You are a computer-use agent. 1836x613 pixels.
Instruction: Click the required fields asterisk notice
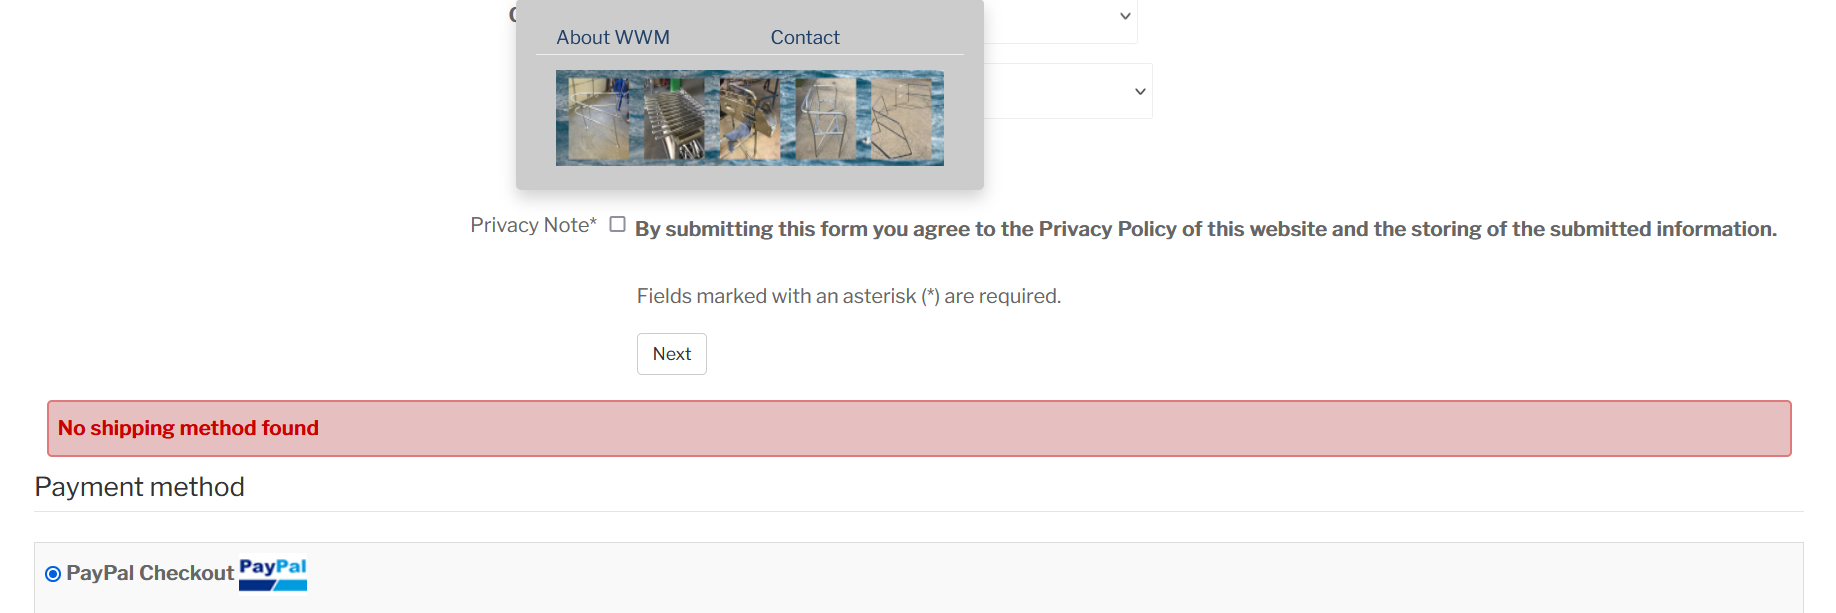tap(848, 296)
